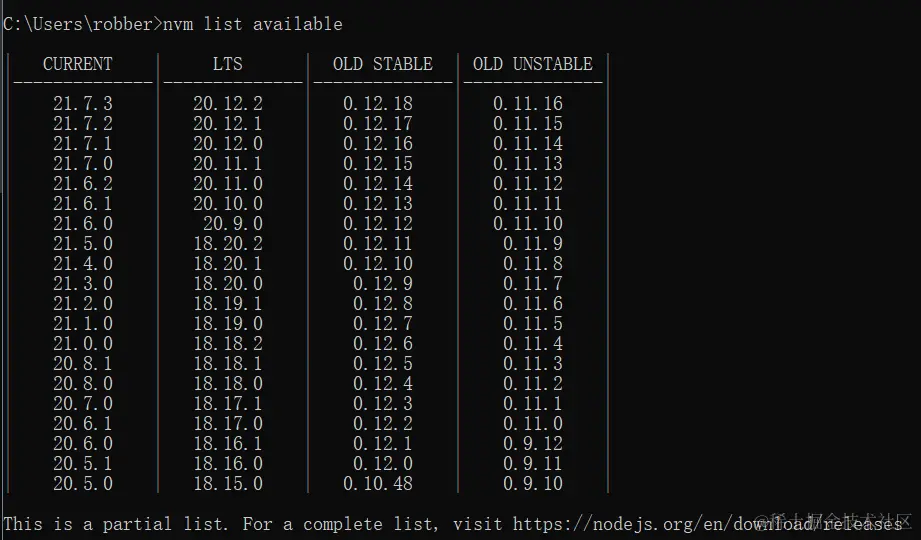The width and height of the screenshot is (921, 540).
Task: Select LTS version 18.16.1
Action: [x=228, y=444]
